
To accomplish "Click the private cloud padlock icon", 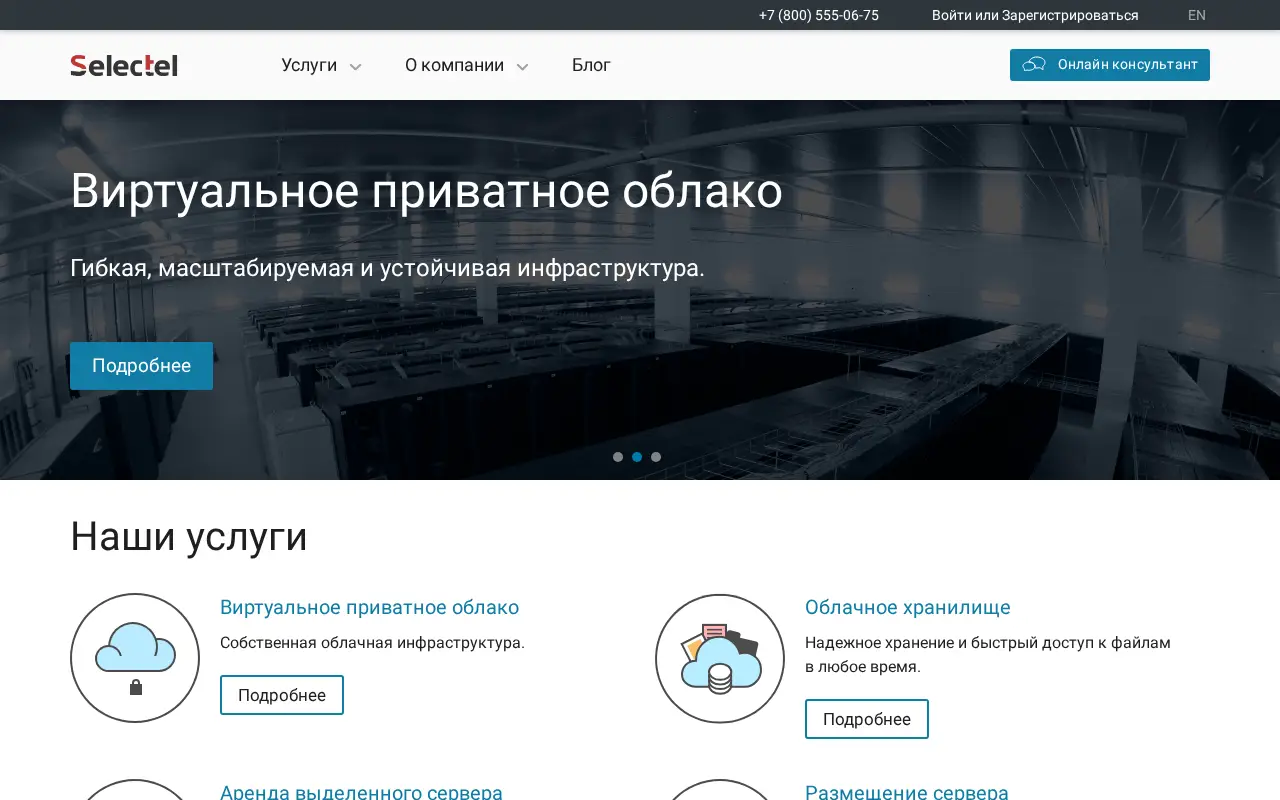I will click(x=136, y=687).
